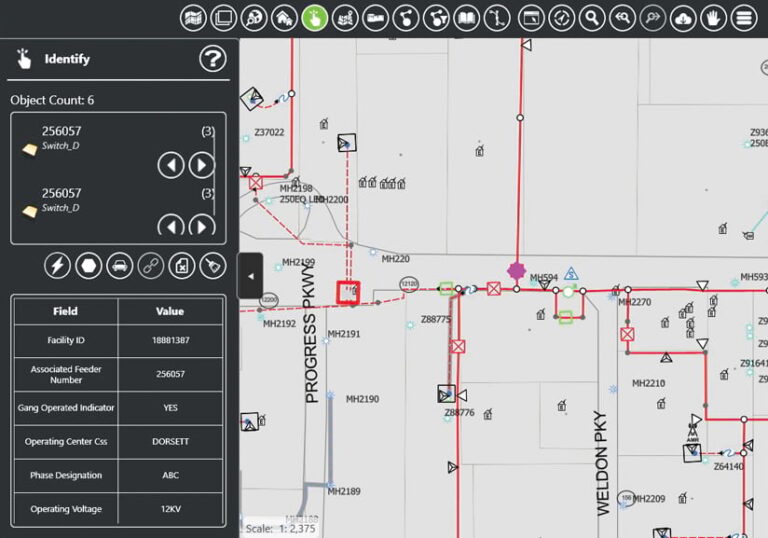Click the Phase Designation ABC value

[170, 475]
